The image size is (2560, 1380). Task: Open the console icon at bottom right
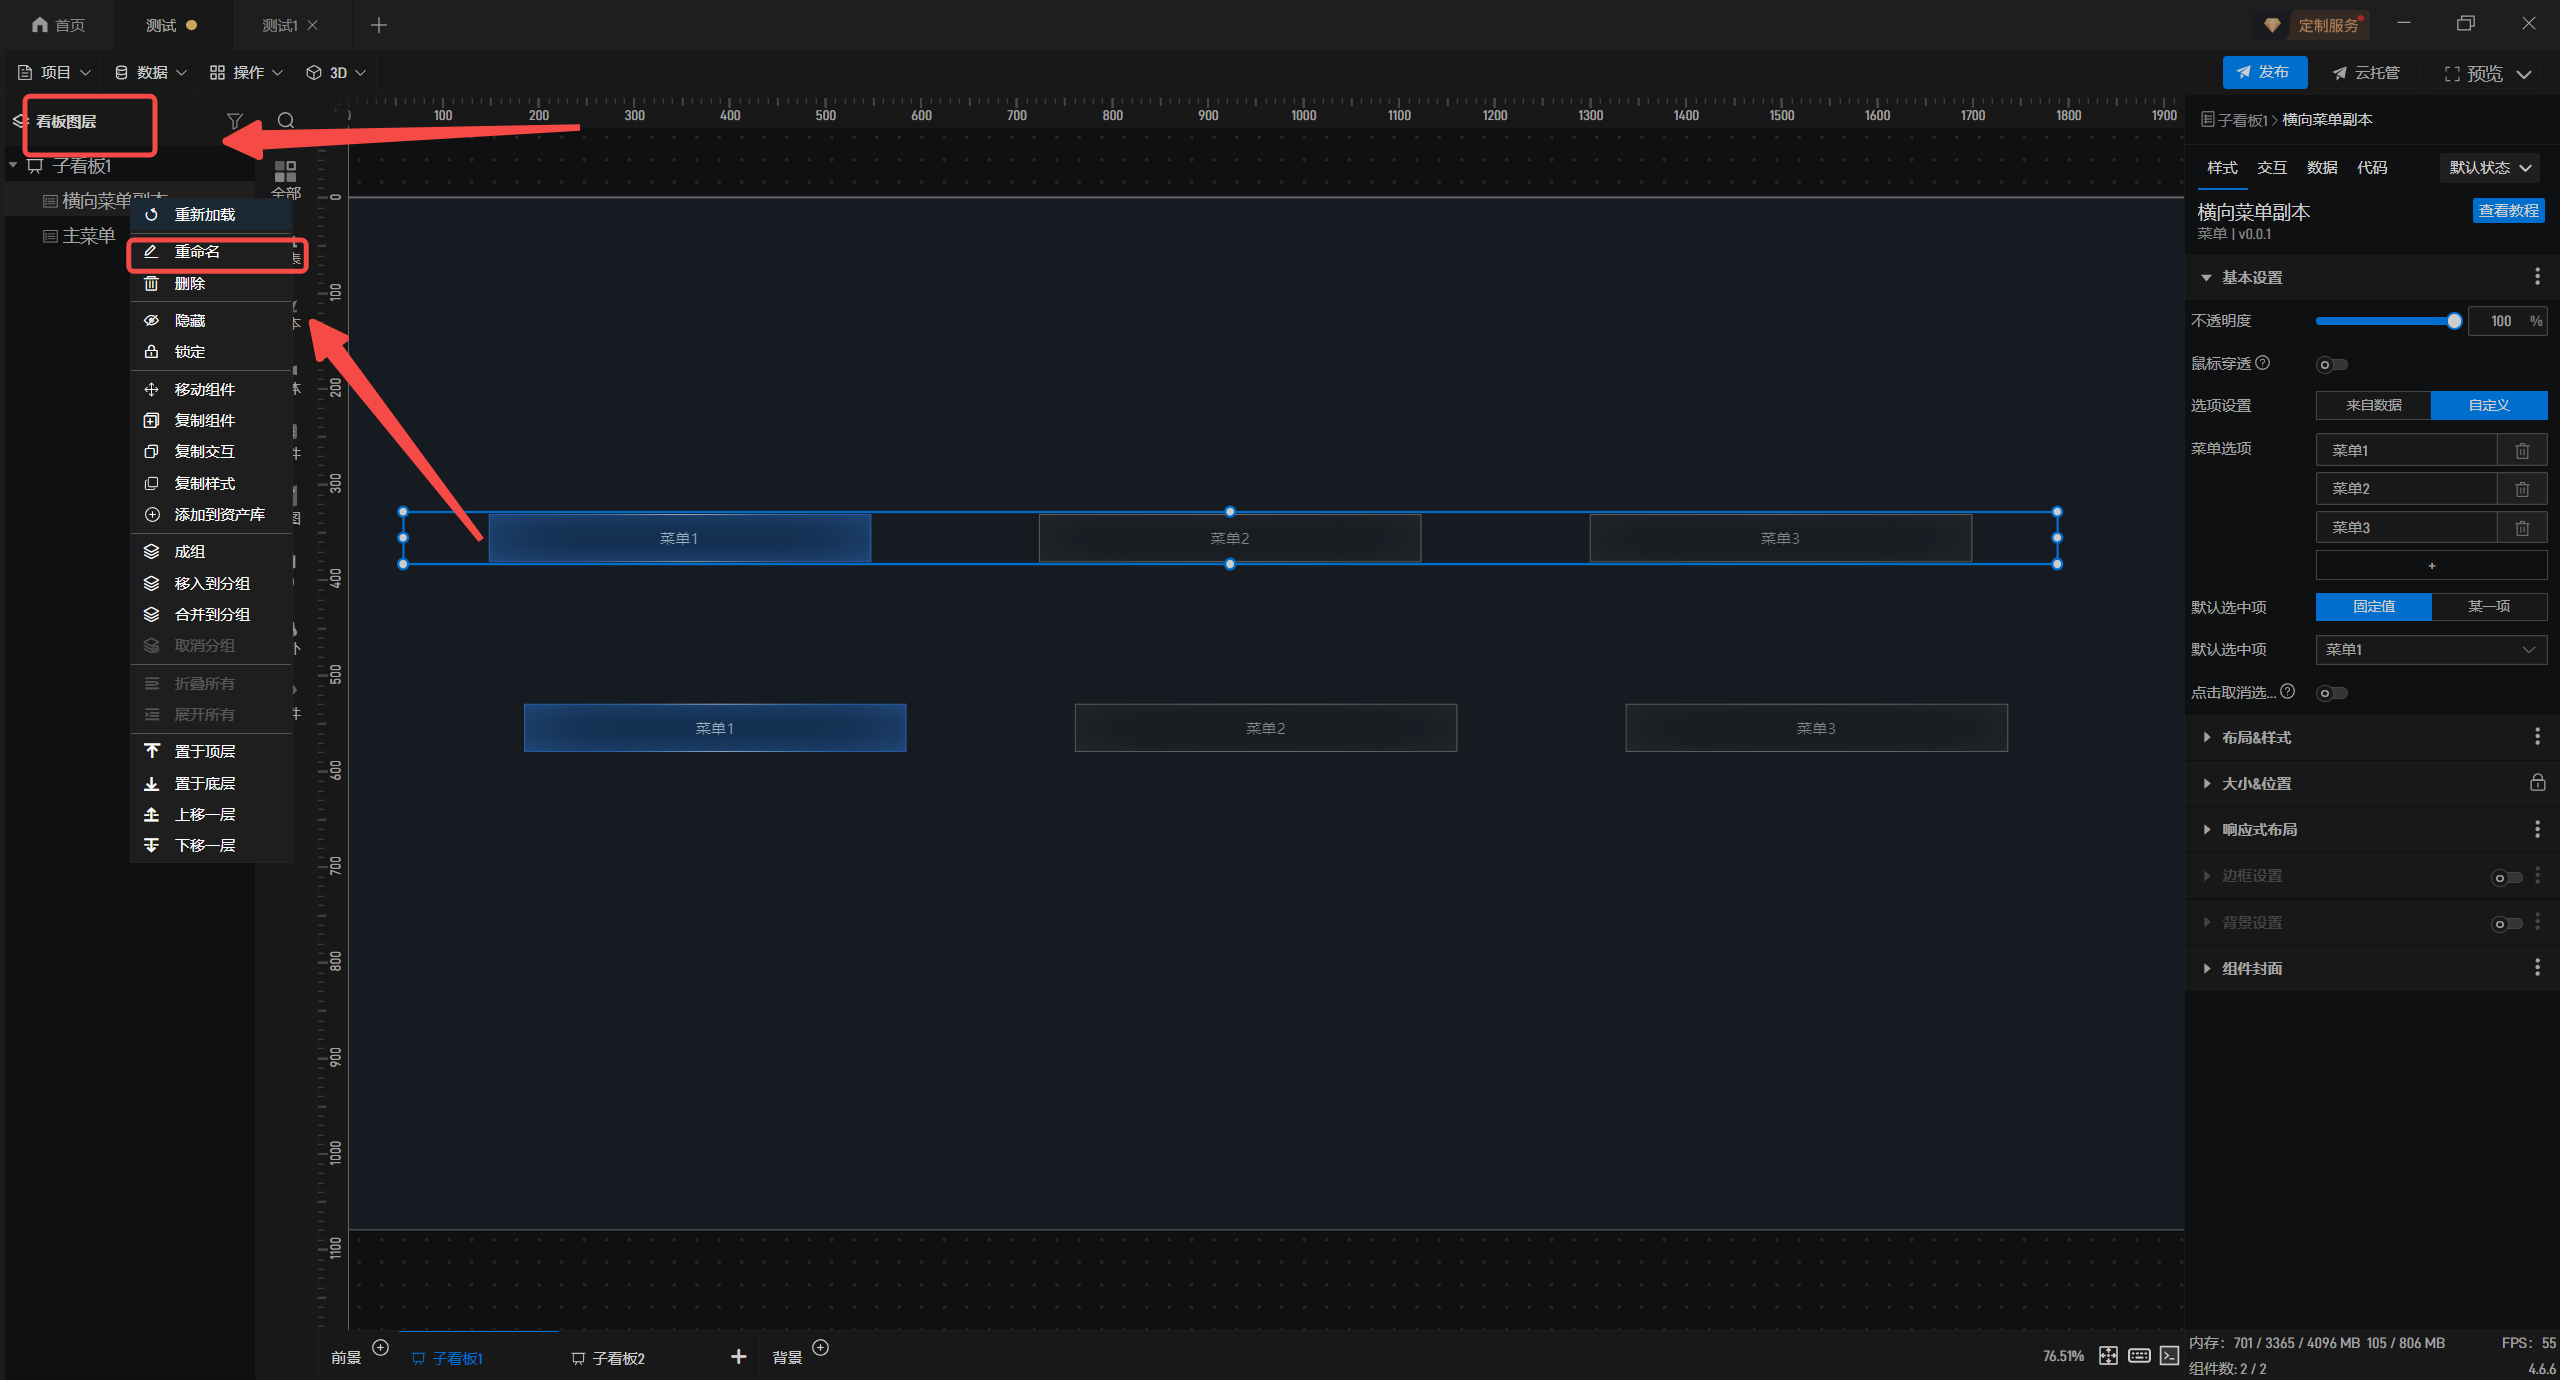(x=2169, y=1356)
